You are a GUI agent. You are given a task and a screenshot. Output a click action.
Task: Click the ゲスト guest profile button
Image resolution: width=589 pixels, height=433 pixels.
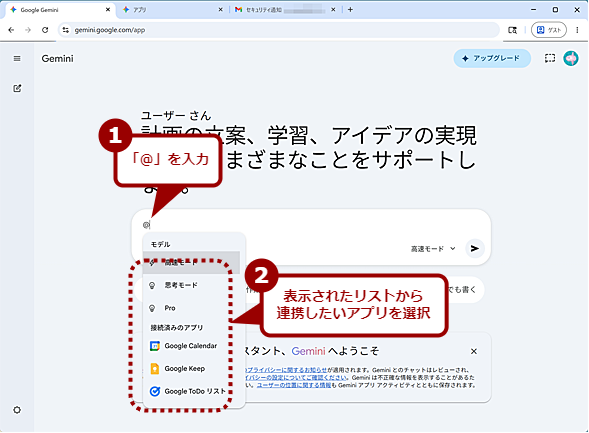pyautogui.click(x=548, y=30)
